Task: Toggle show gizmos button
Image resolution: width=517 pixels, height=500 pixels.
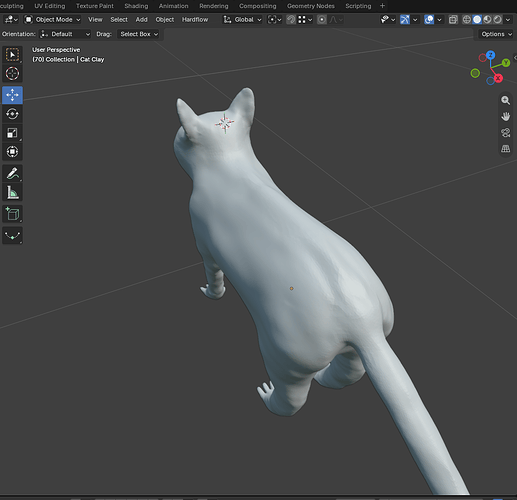Action: (405, 20)
